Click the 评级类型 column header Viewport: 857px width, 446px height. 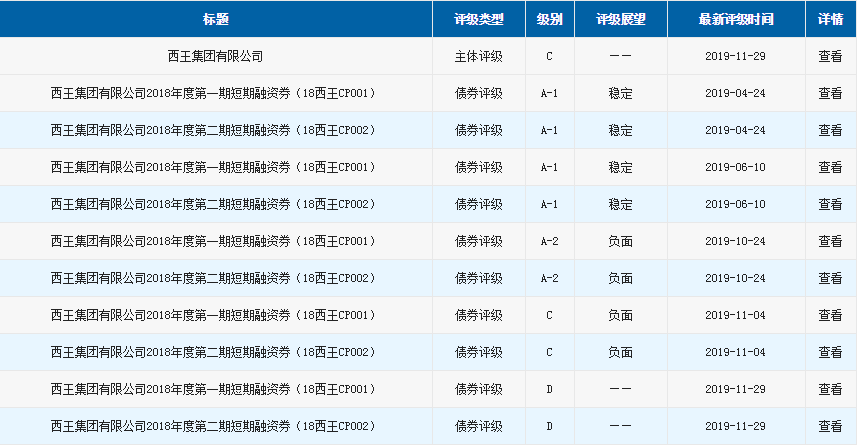(x=479, y=19)
